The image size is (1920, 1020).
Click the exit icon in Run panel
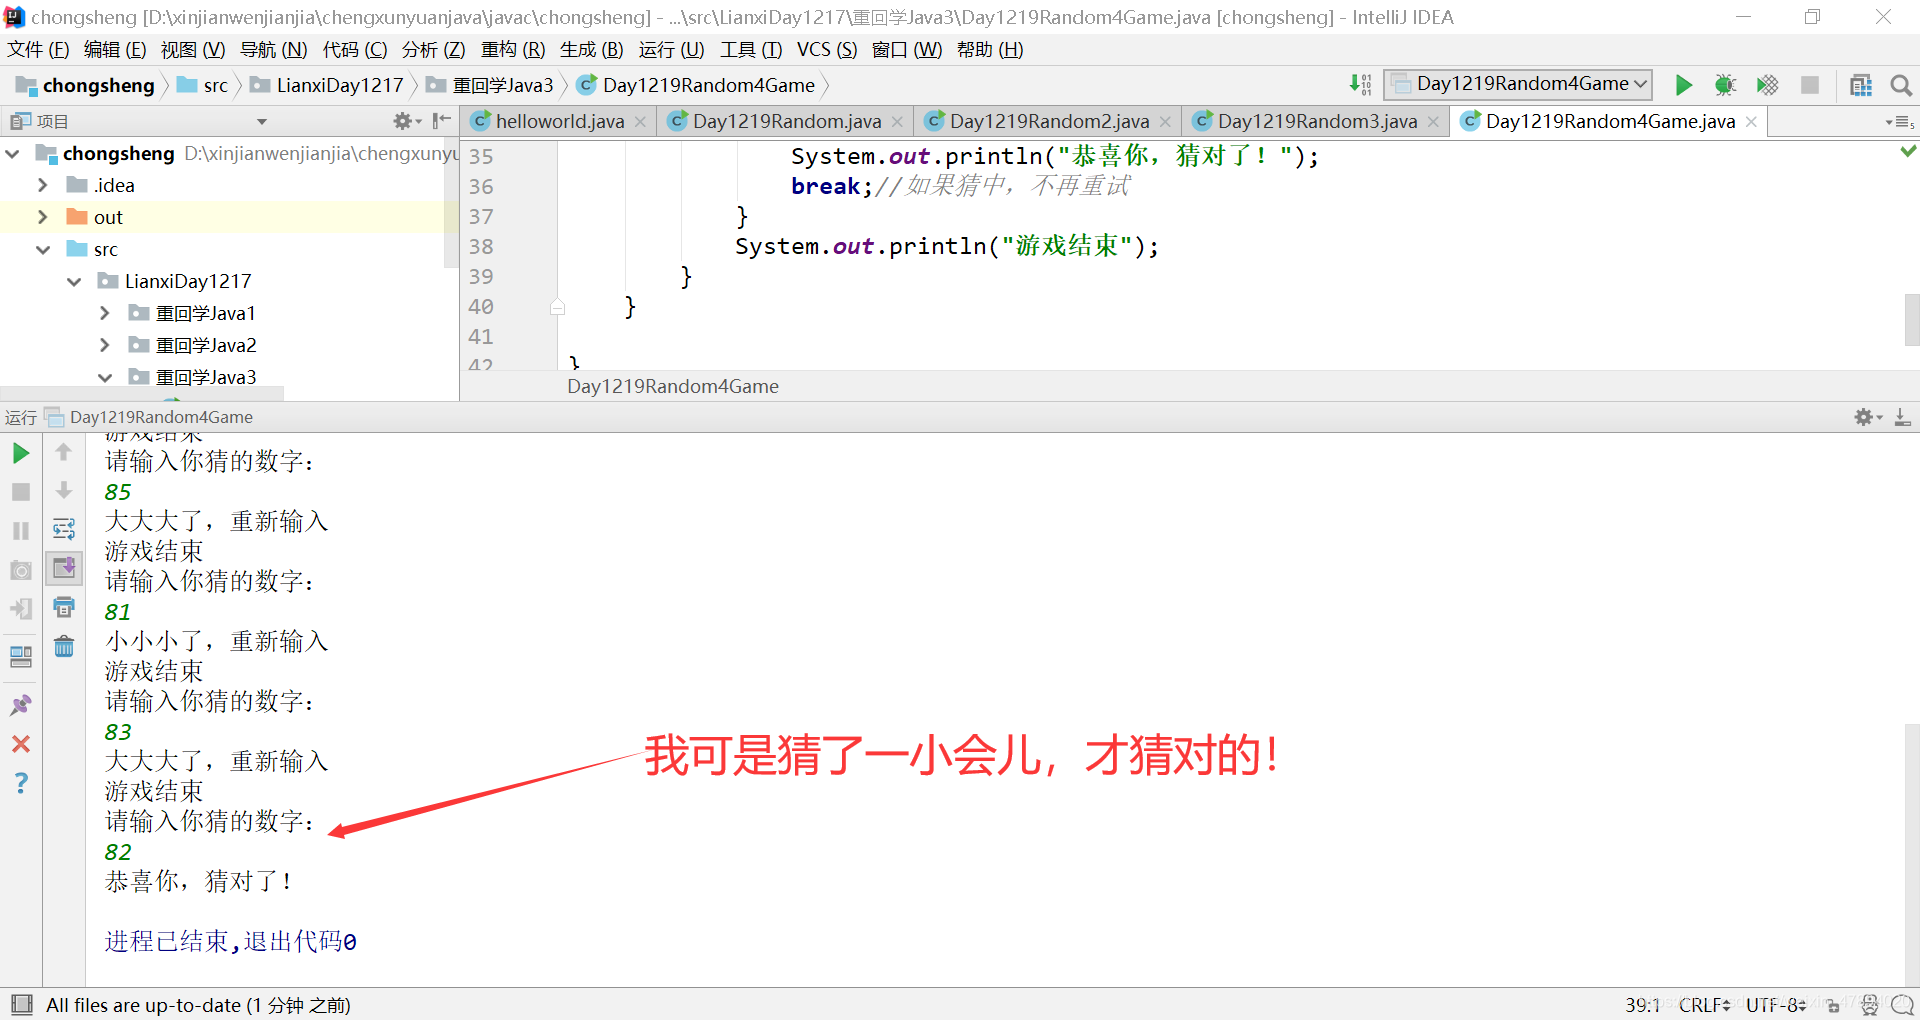20,609
